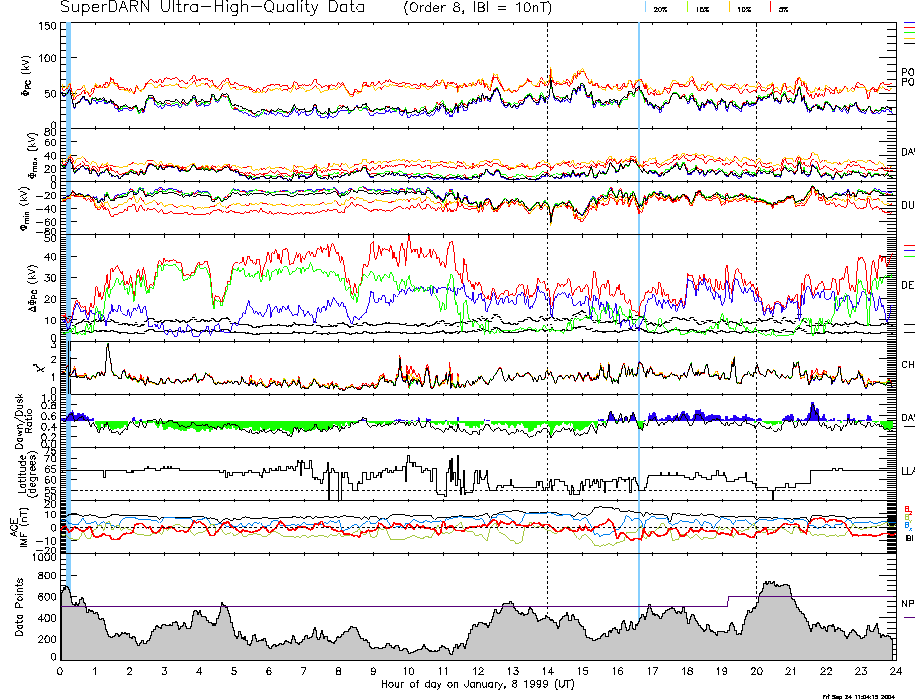
Task: Click the light blue vertical line near hour 16.6
Action: [639, 300]
